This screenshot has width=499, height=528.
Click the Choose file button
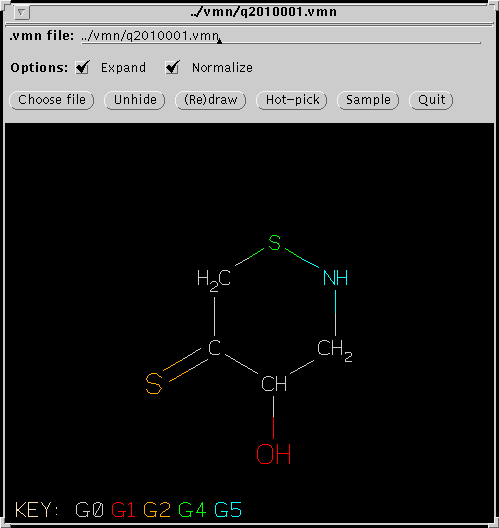coord(52,100)
